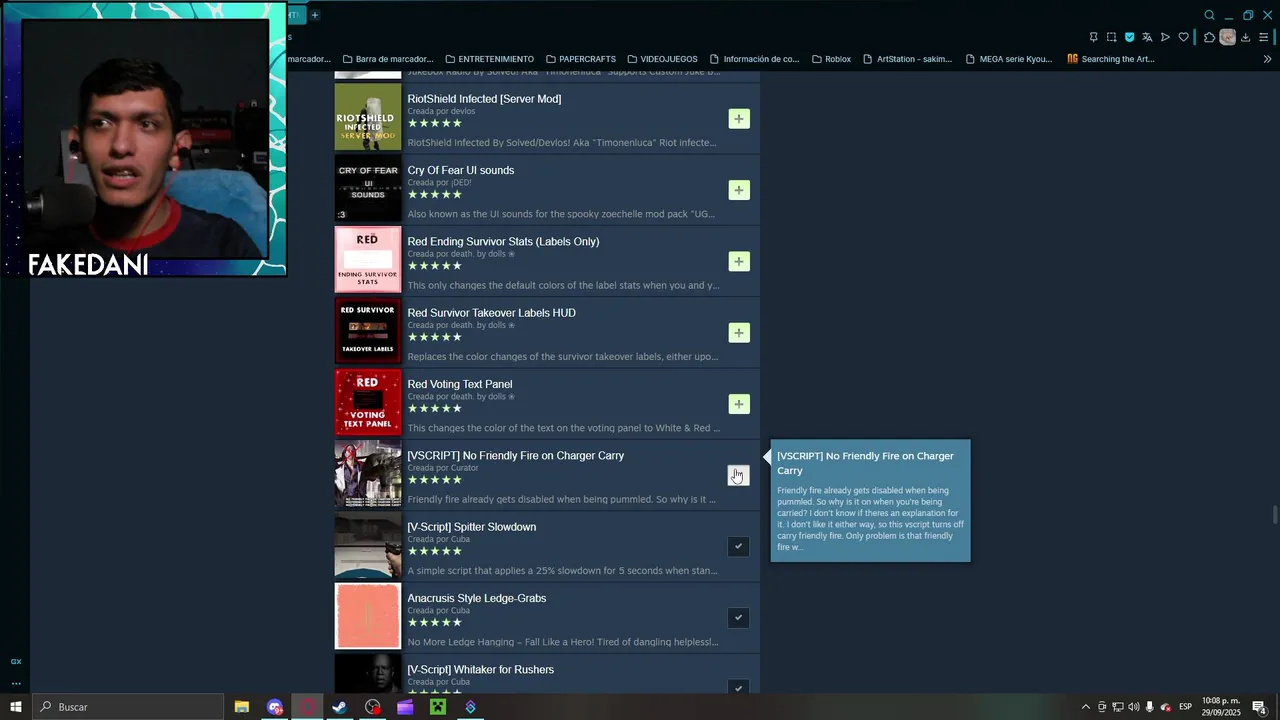Click Buscar taskbar search box
This screenshot has height=720, width=1280.
coord(128,707)
